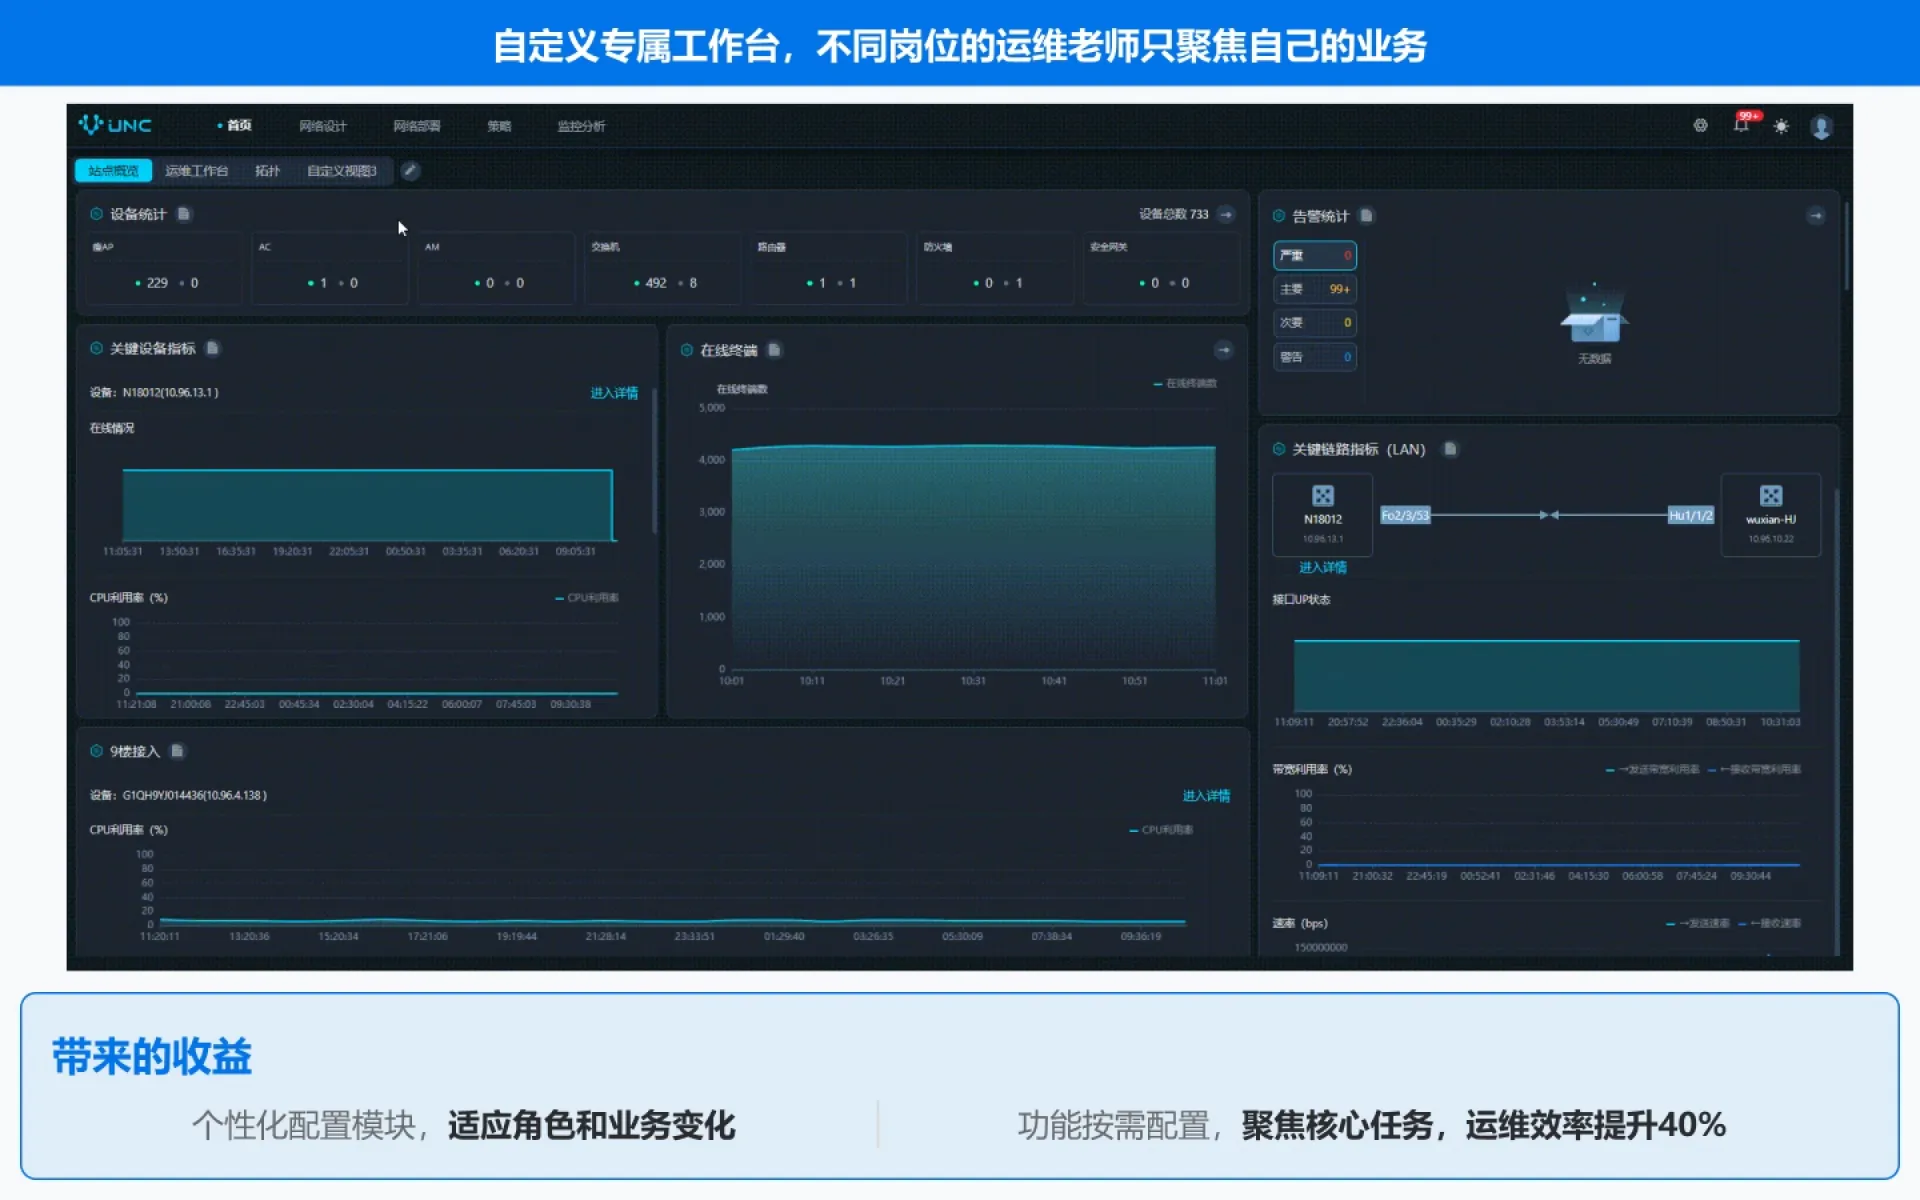Open the 网络部署 menu
1920x1200 pixels.
(x=417, y=126)
